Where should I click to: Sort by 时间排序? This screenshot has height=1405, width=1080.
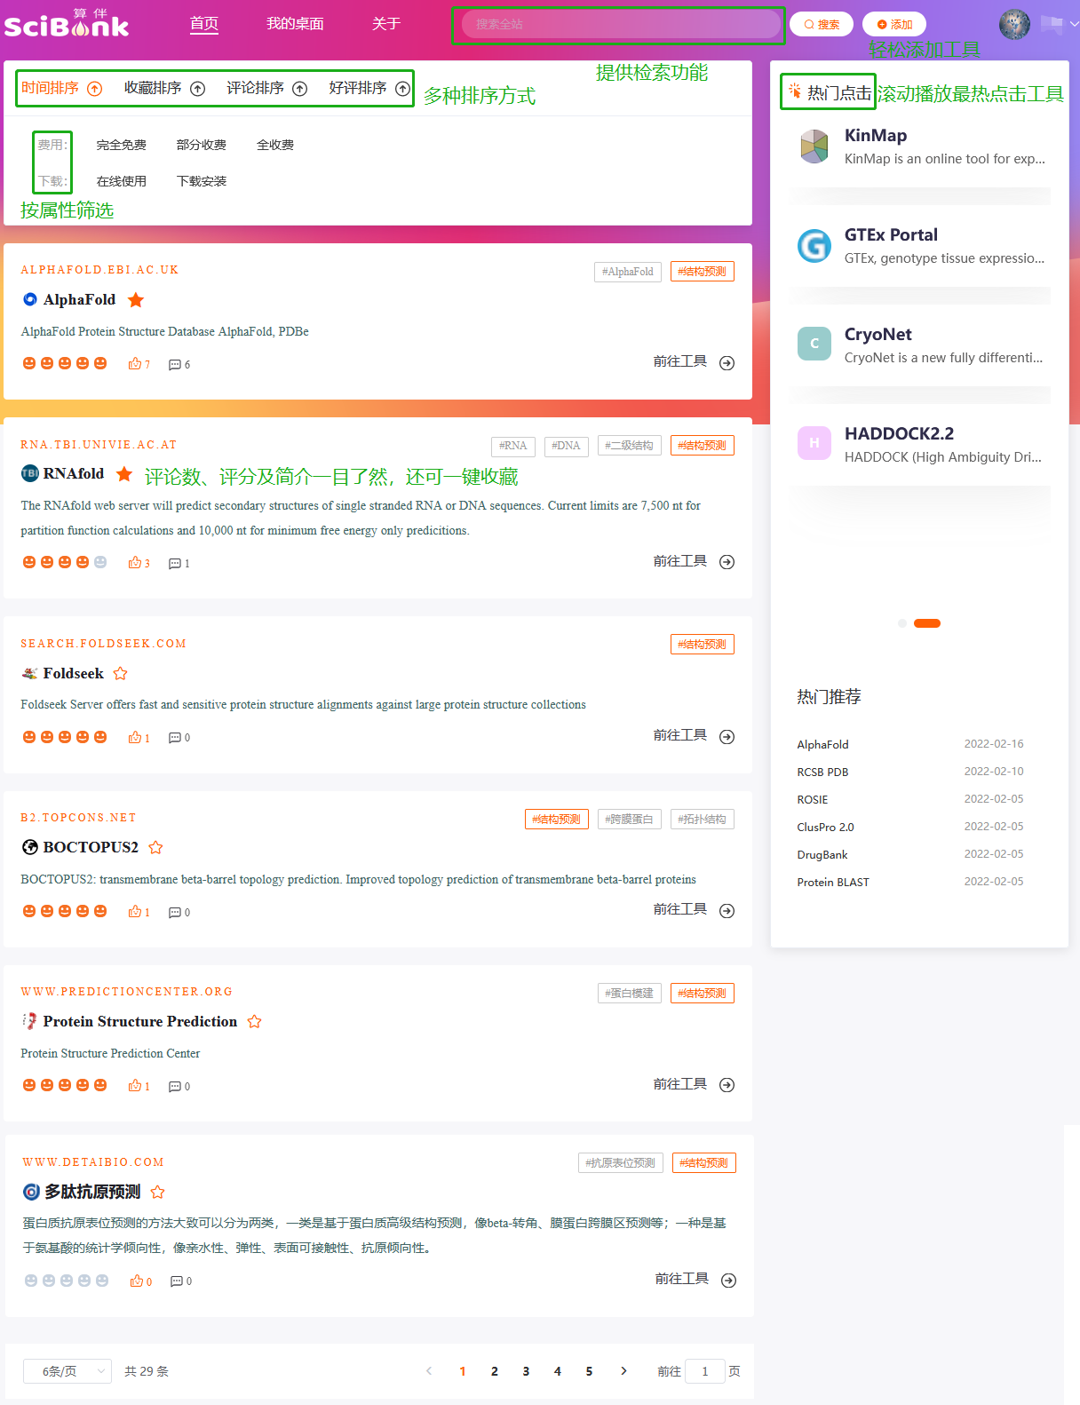[x=62, y=88]
